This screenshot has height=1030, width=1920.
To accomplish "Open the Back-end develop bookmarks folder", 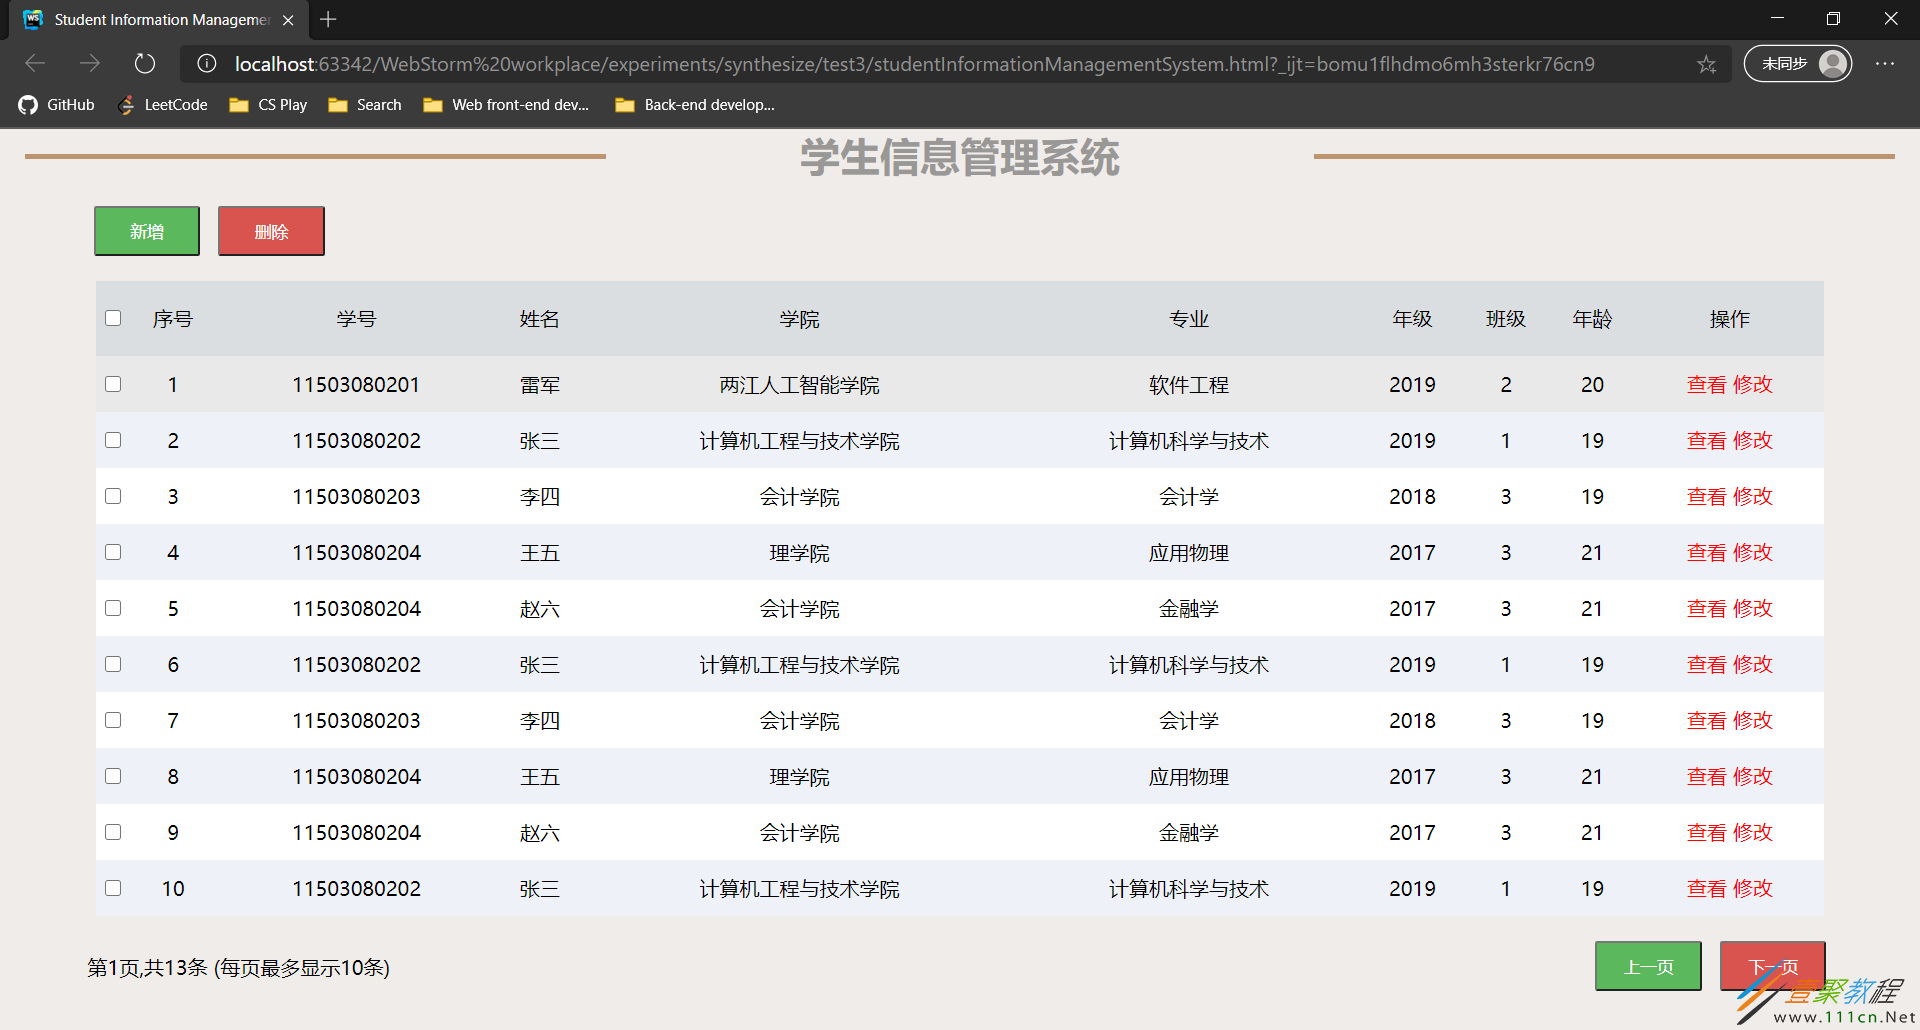I will point(694,104).
